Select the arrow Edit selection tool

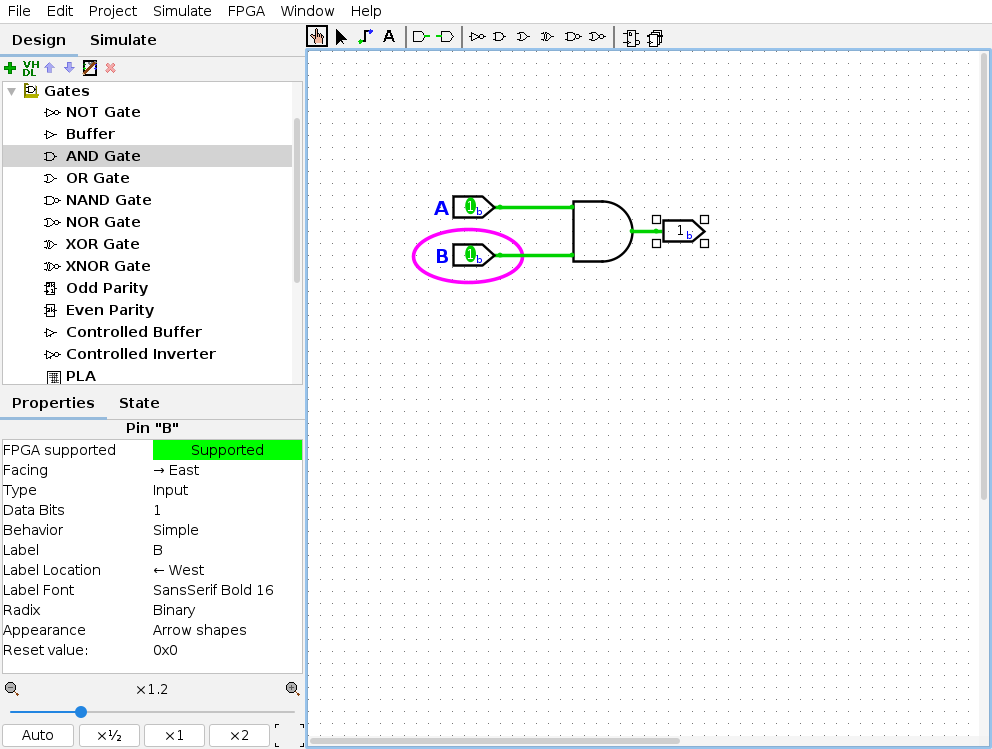point(341,37)
